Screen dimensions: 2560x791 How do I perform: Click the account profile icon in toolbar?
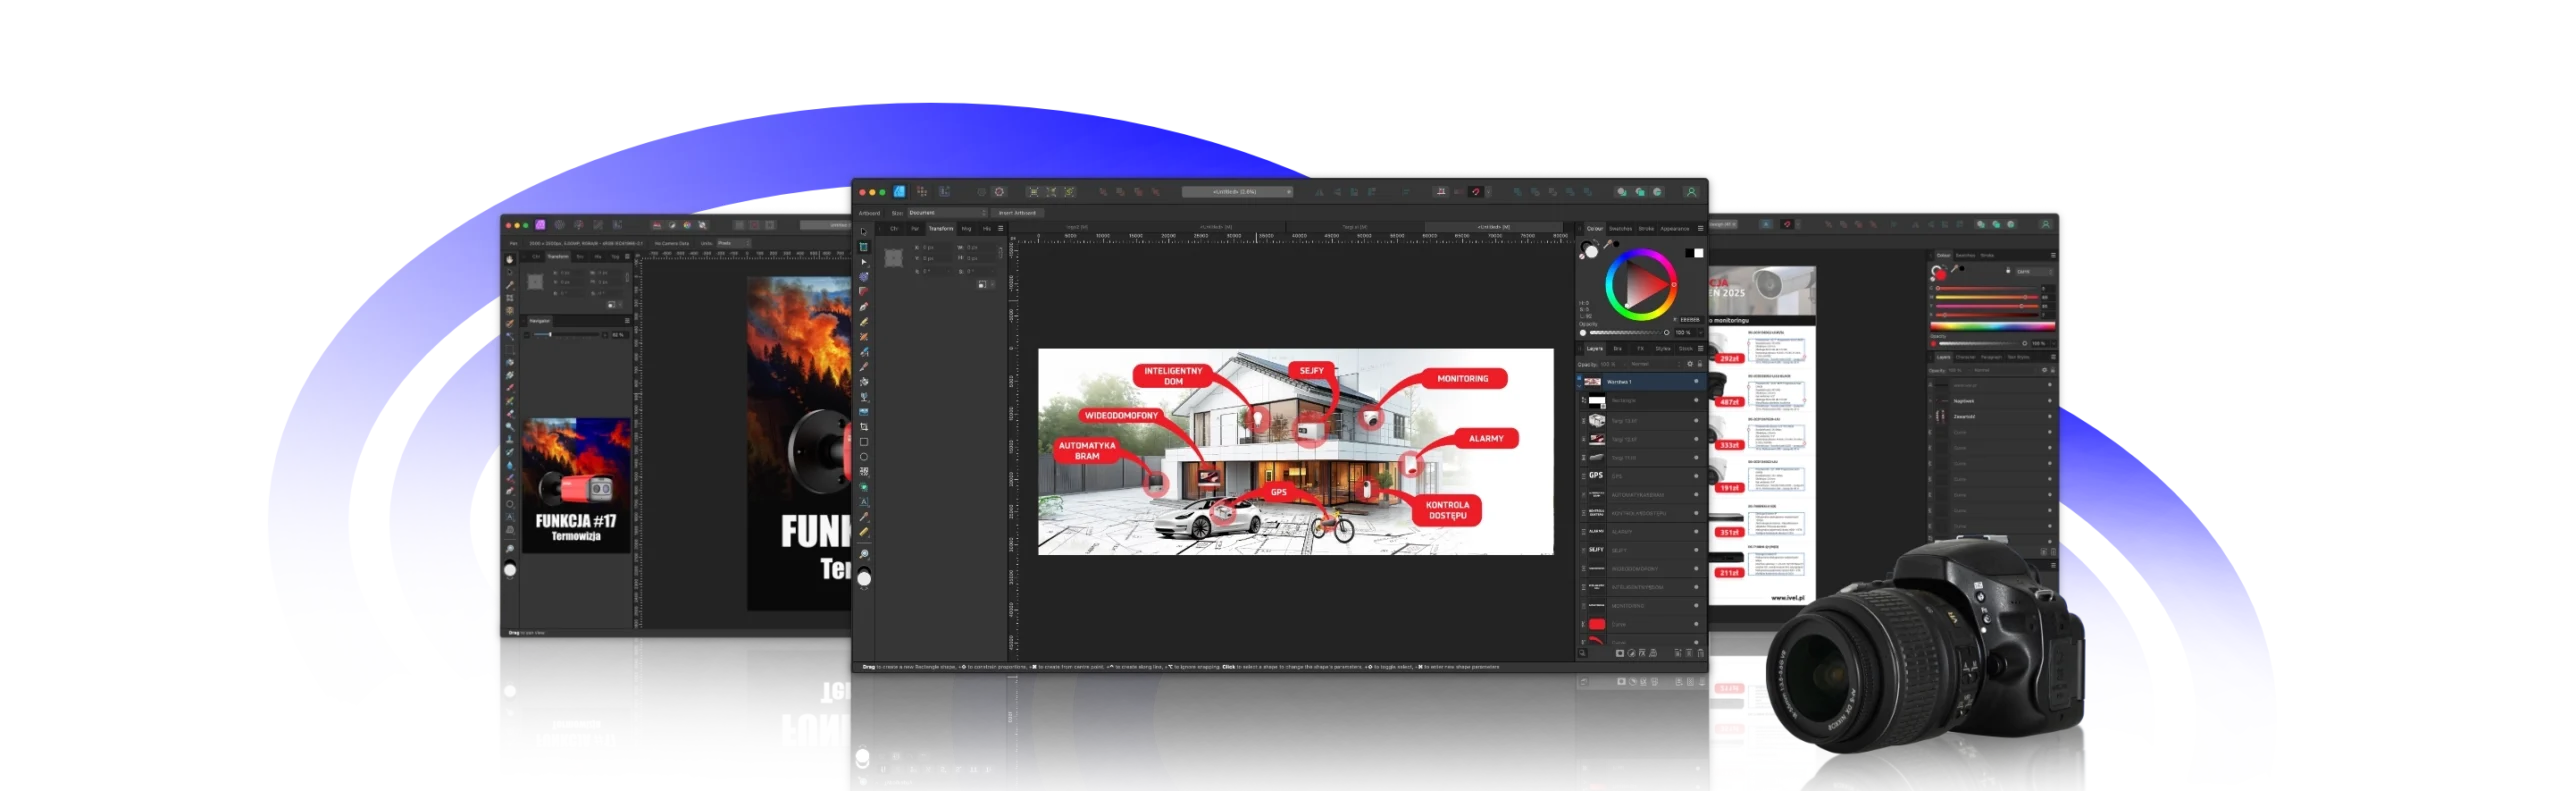pos(1691,192)
